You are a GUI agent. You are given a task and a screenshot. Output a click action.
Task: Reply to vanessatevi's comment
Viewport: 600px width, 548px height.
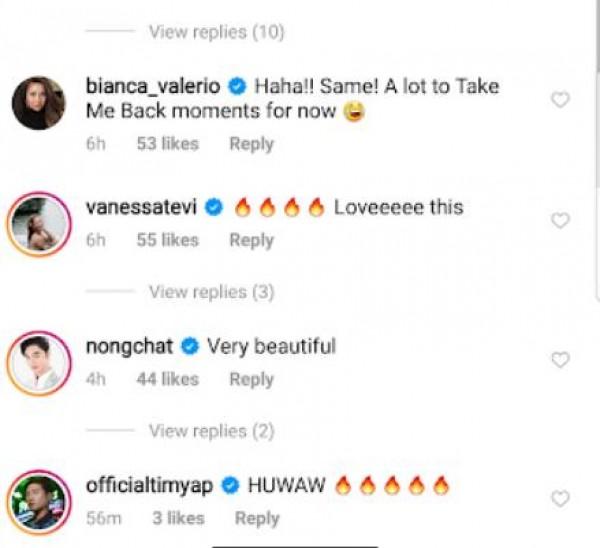pyautogui.click(x=251, y=241)
